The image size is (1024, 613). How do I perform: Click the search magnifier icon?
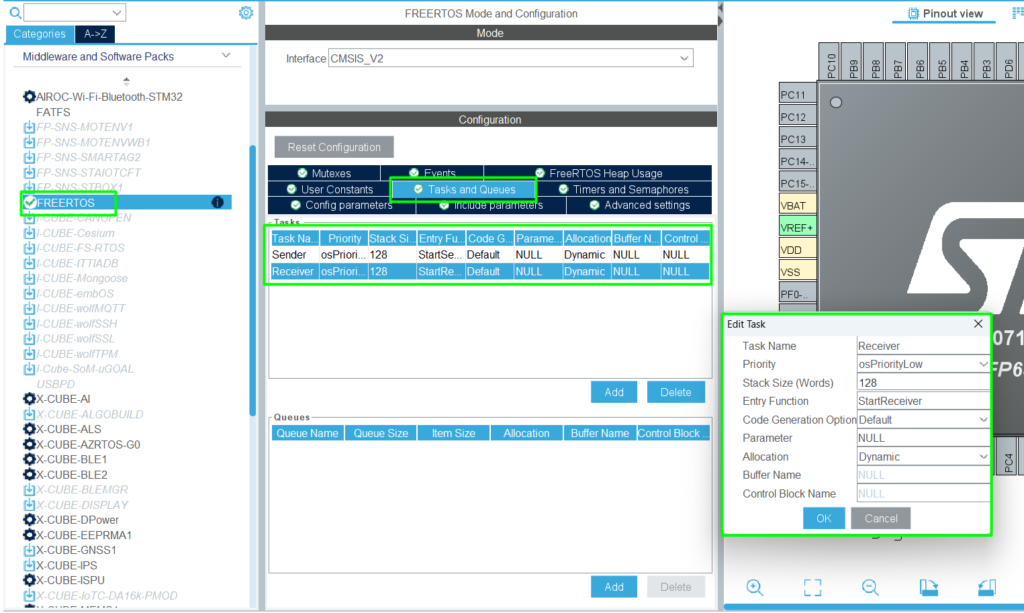[14, 13]
